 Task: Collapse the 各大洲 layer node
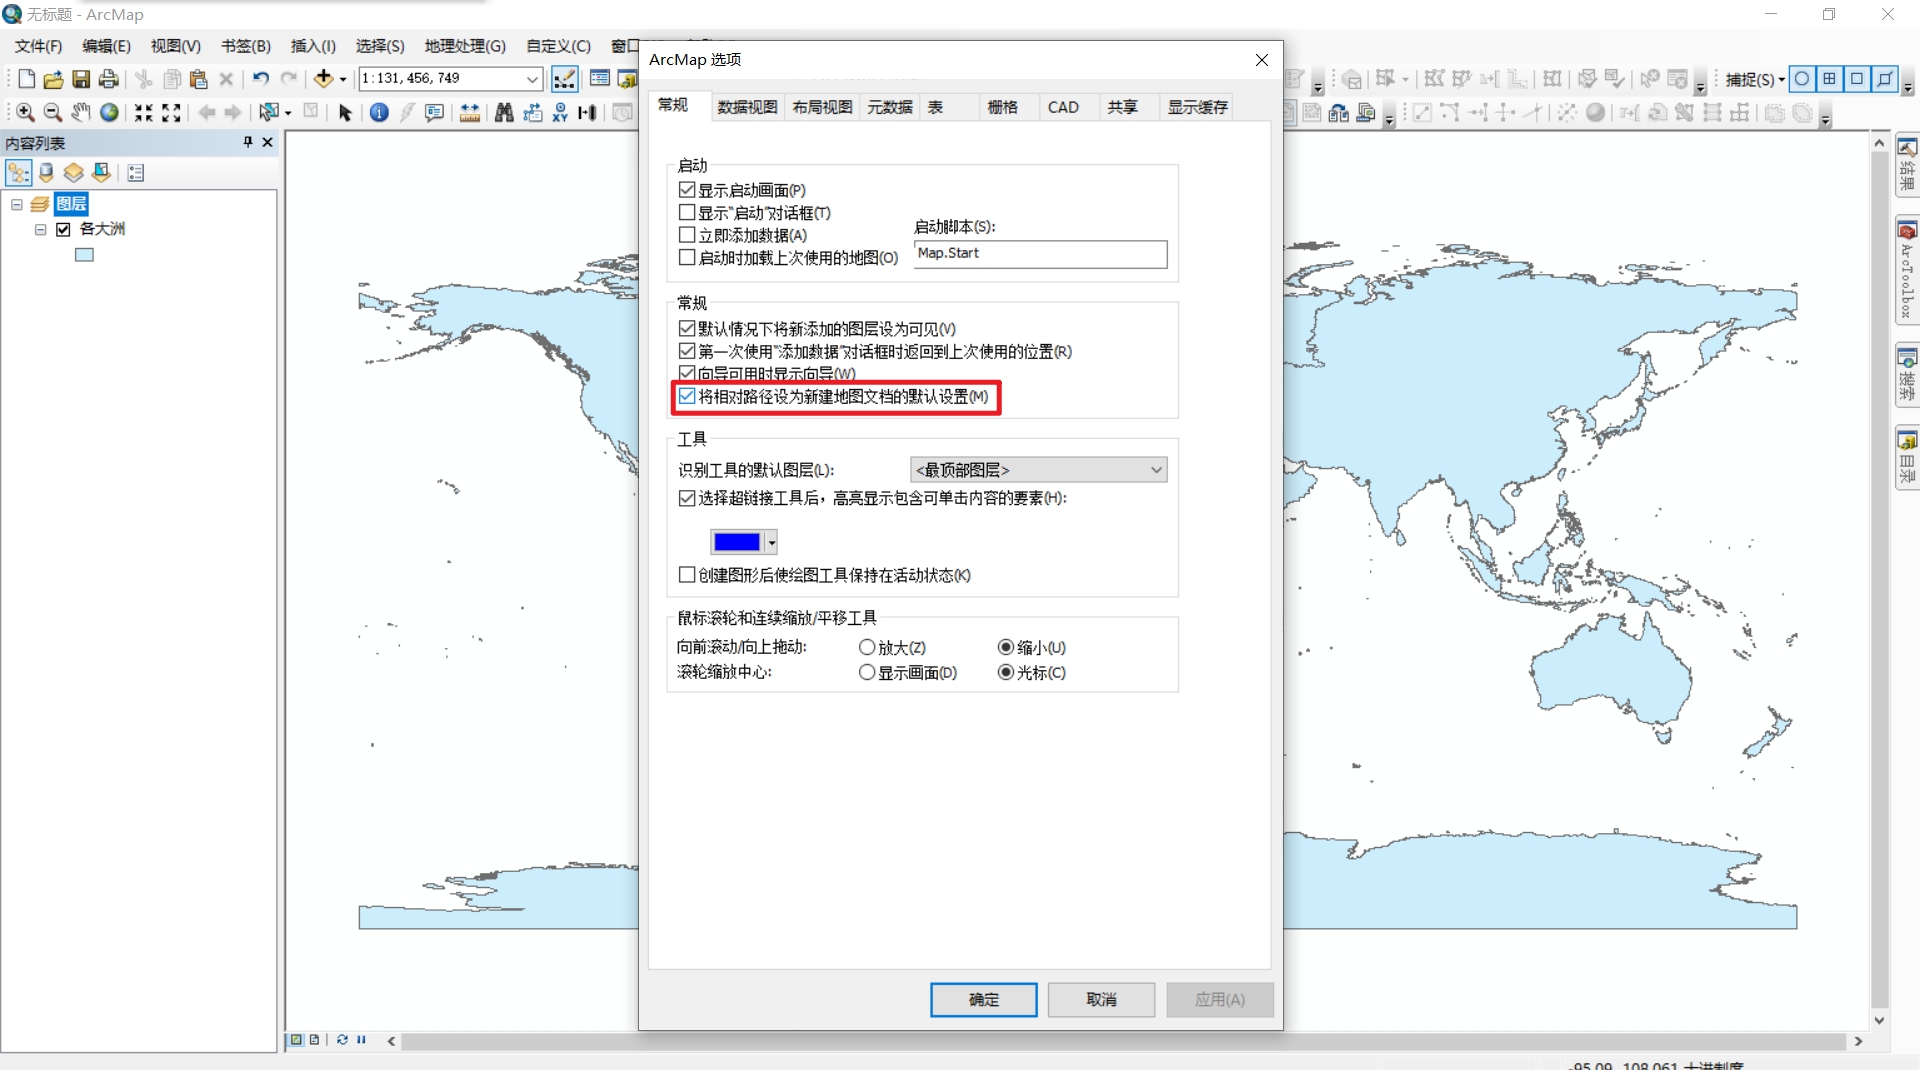tap(41, 229)
